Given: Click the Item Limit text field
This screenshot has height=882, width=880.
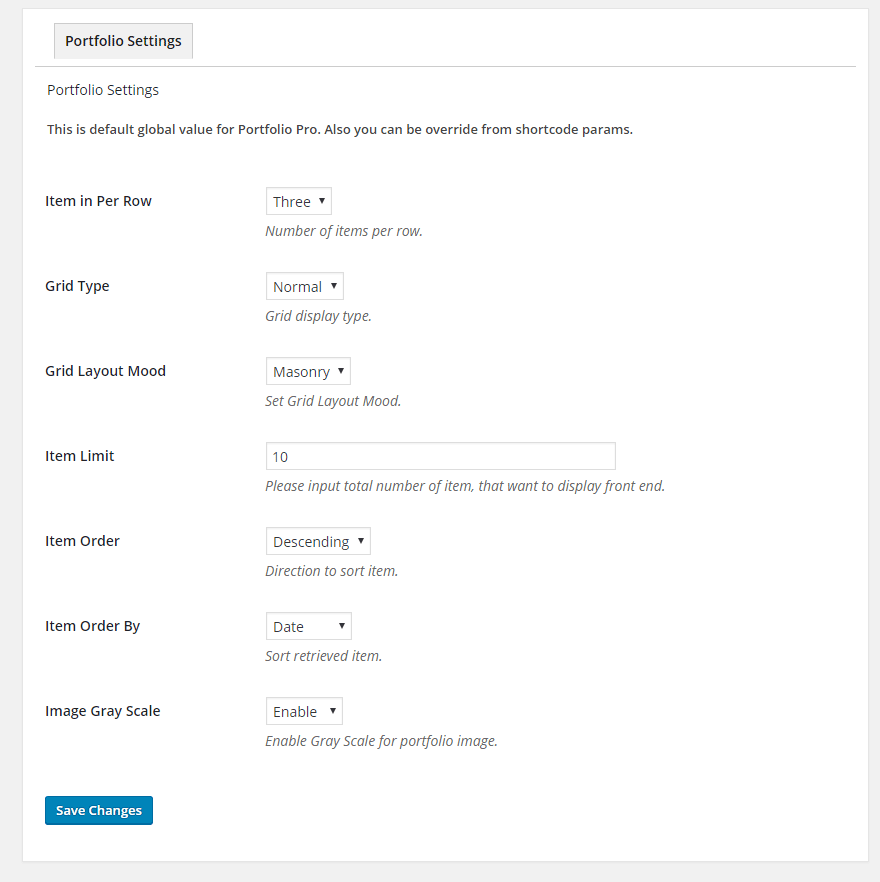Looking at the screenshot, I should pyautogui.click(x=440, y=456).
